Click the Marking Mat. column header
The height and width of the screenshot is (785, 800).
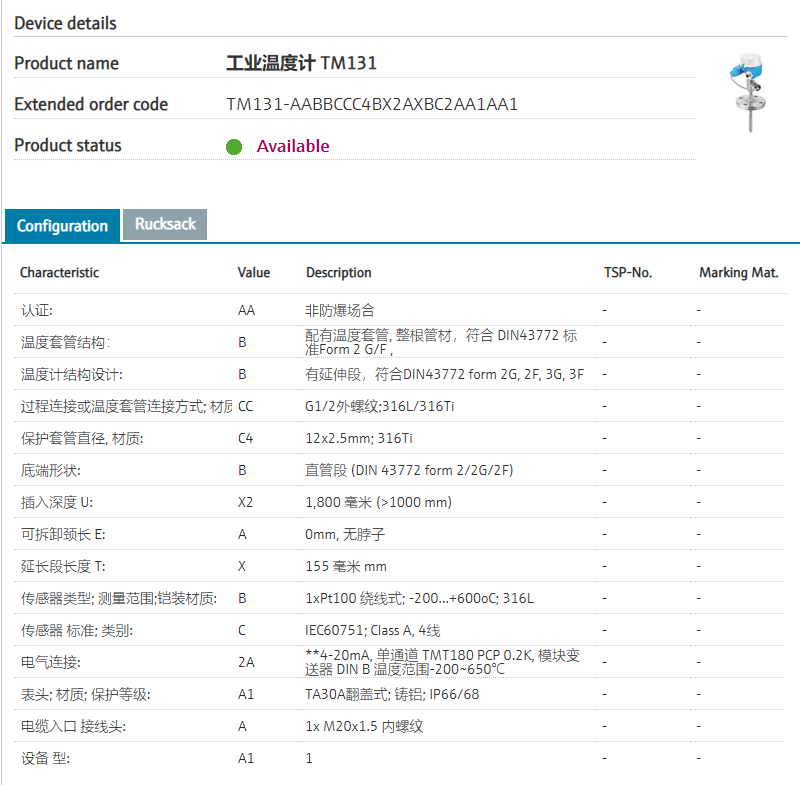pyautogui.click(x=738, y=273)
